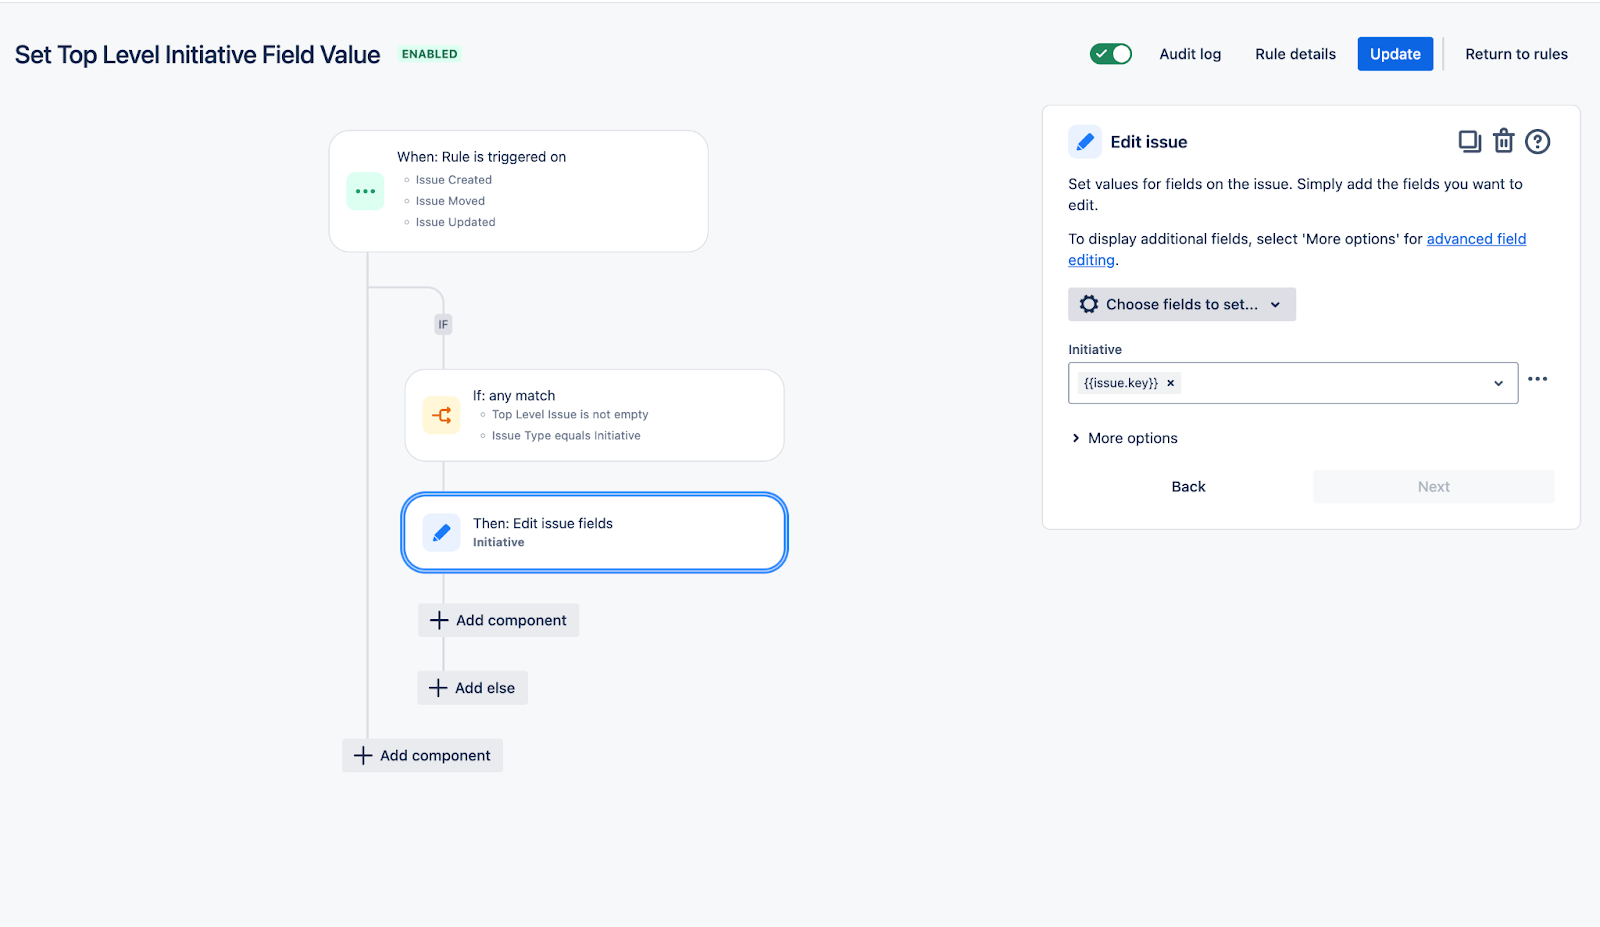Expand the Initiative field dropdown arrow

(1498, 383)
